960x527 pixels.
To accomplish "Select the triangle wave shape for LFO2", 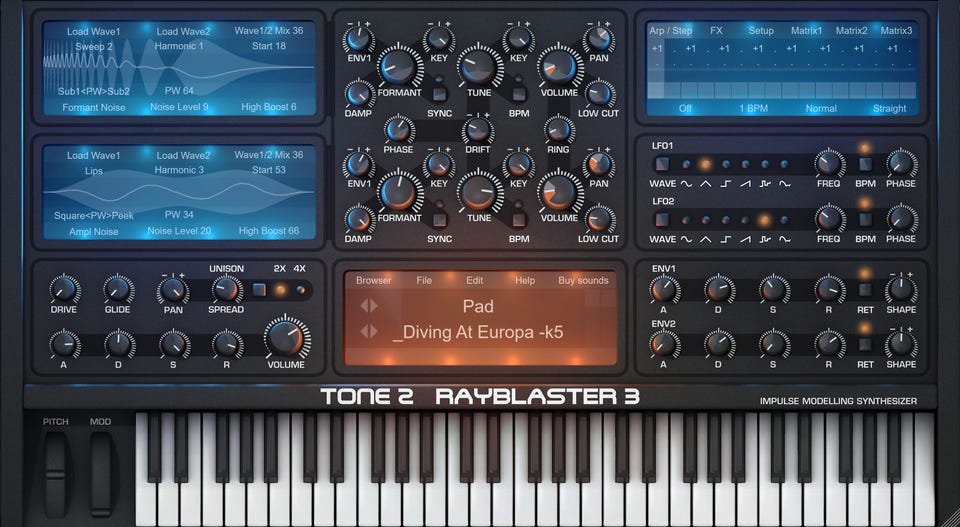I will [706, 220].
